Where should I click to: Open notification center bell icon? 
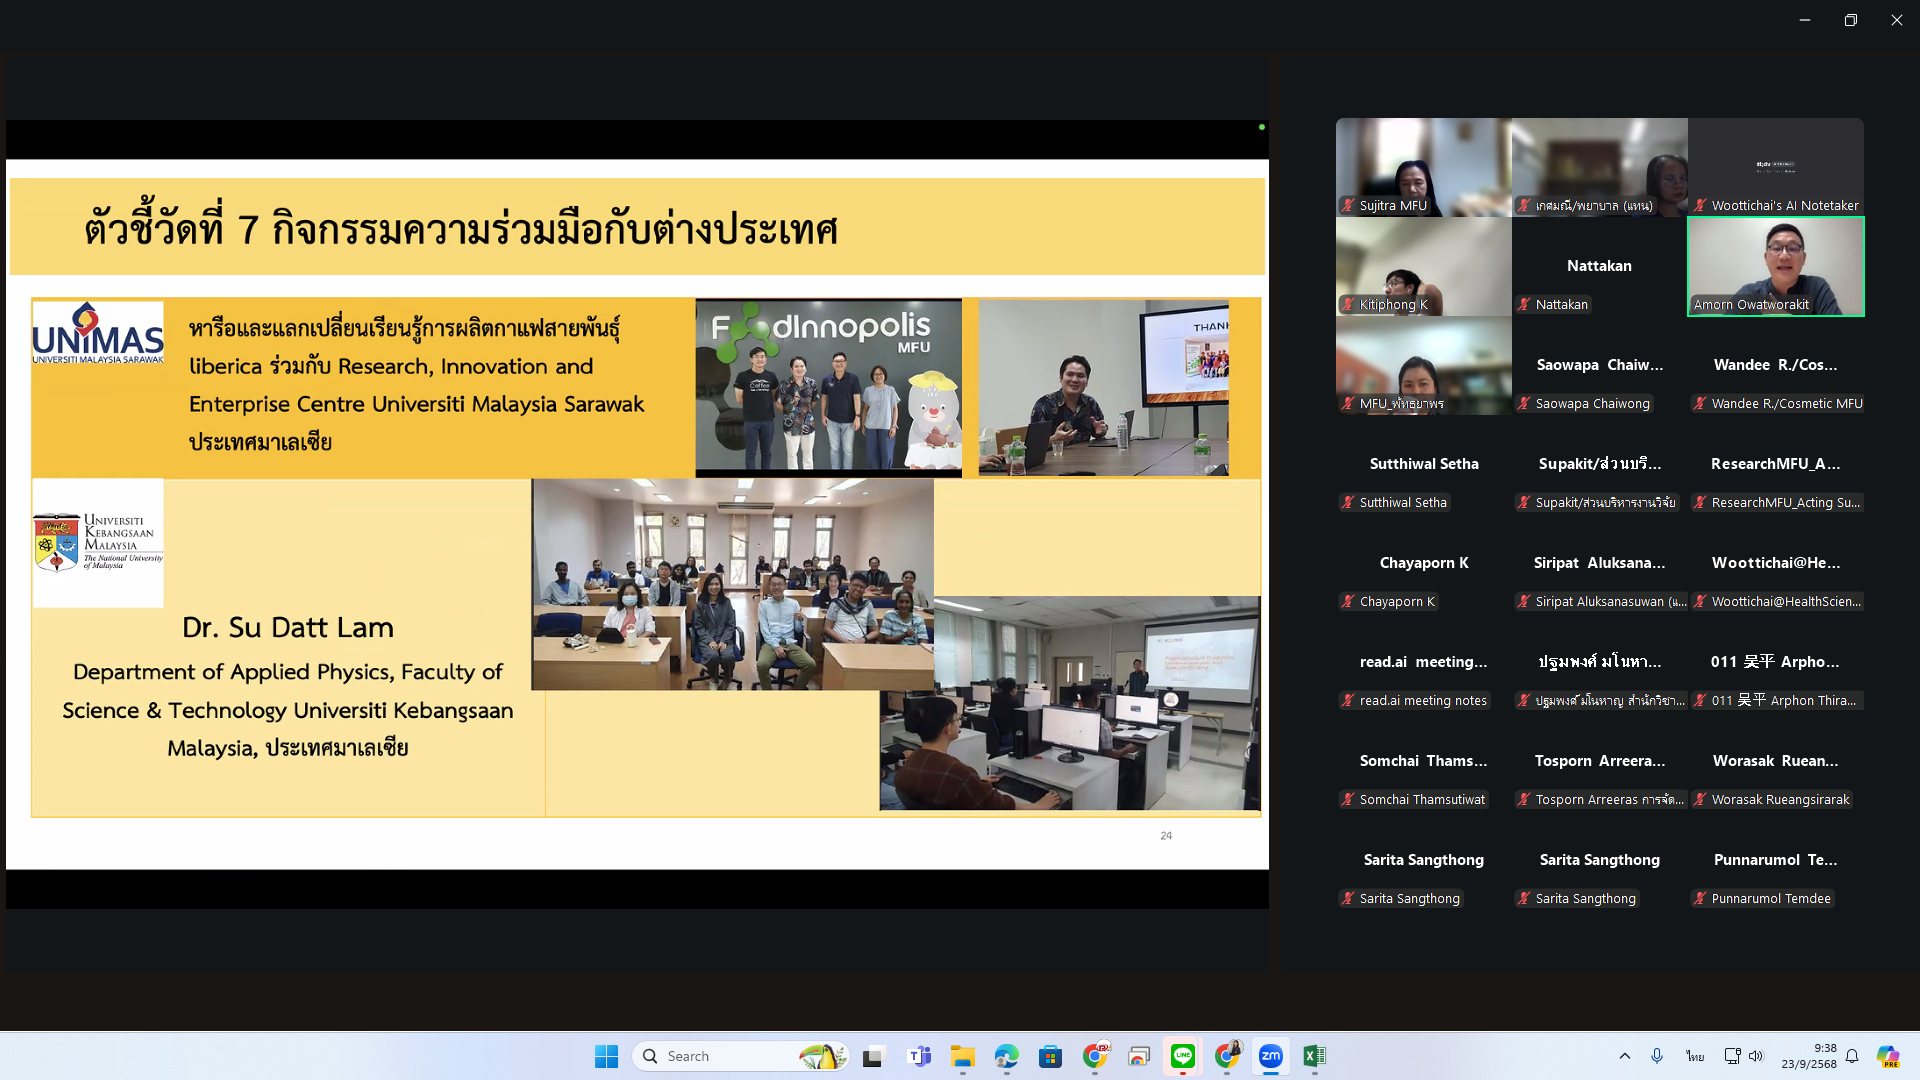point(1852,1056)
